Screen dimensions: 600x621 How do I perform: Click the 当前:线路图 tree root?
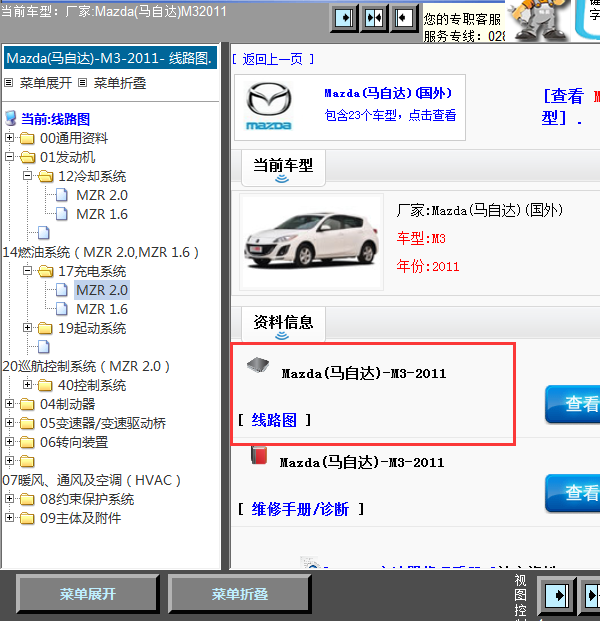55,119
